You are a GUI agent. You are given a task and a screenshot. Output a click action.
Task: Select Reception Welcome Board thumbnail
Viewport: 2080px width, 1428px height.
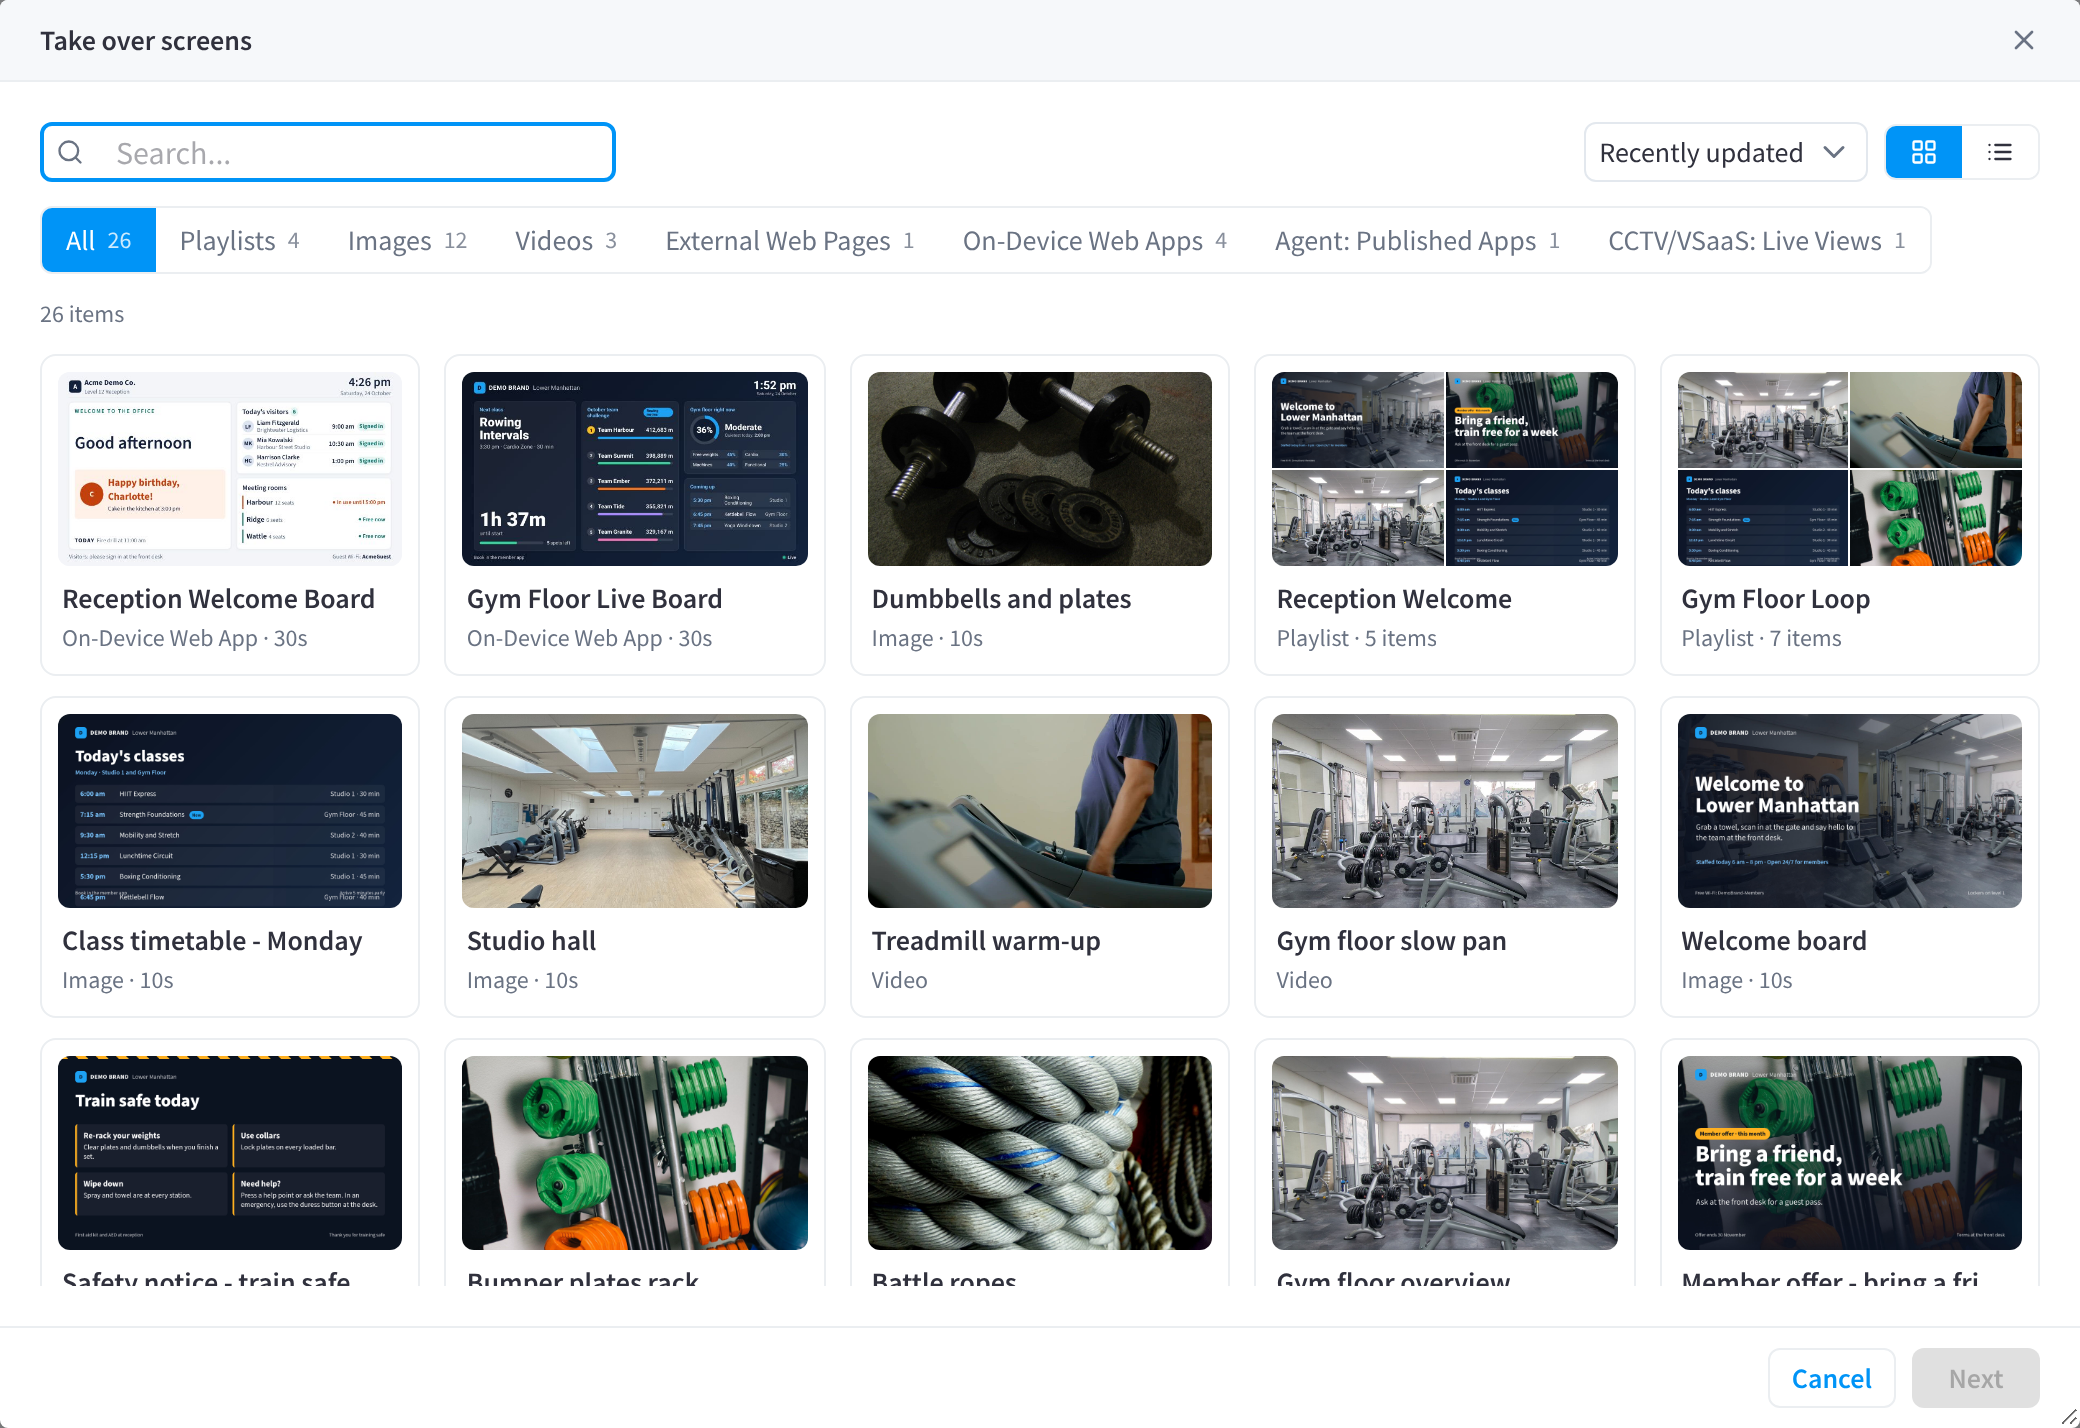(230, 469)
